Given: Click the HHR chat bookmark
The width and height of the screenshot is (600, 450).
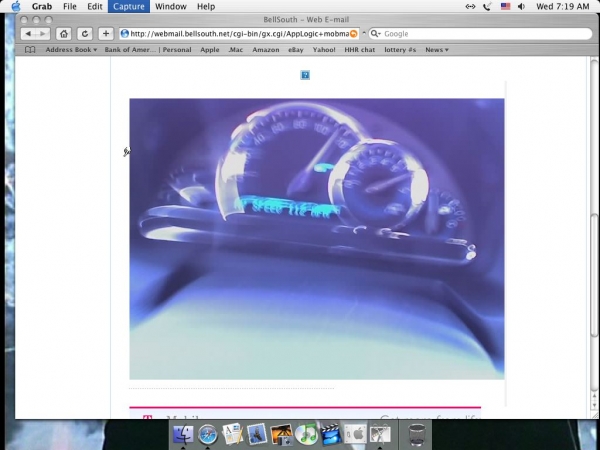Looking at the screenshot, I should coord(359,49).
